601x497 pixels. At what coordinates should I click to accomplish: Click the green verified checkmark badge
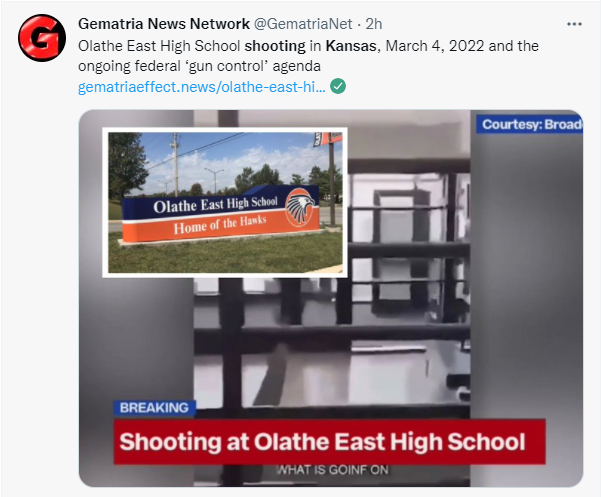(x=338, y=86)
